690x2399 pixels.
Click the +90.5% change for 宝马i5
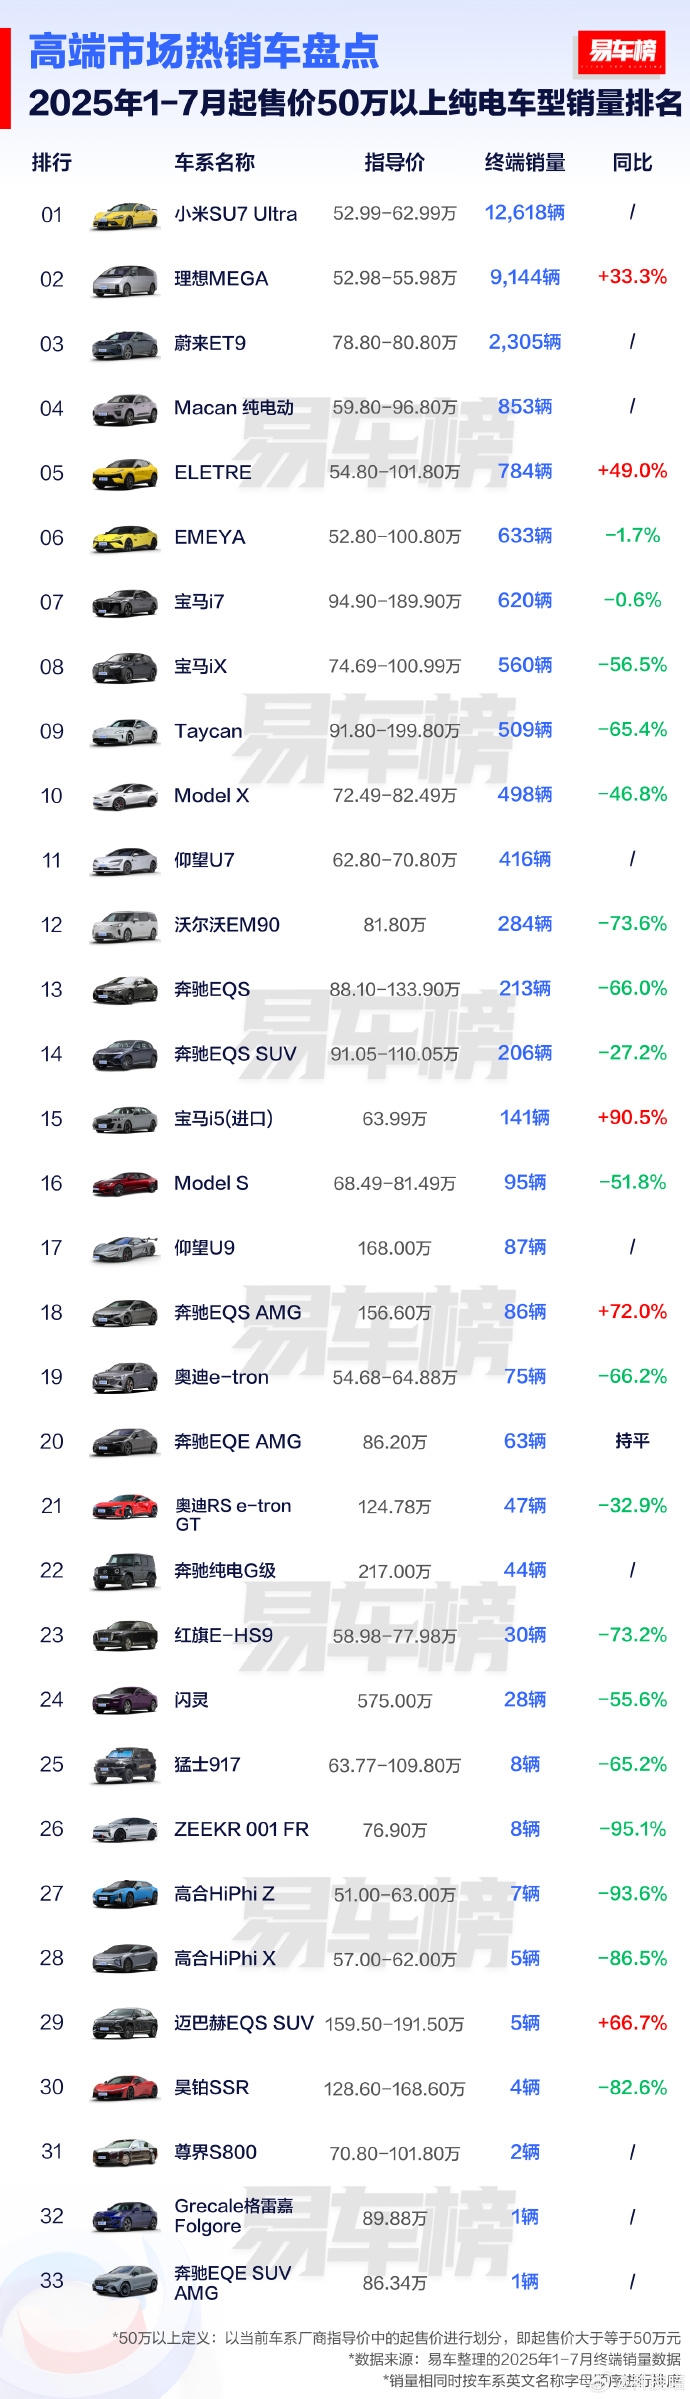click(x=632, y=1118)
